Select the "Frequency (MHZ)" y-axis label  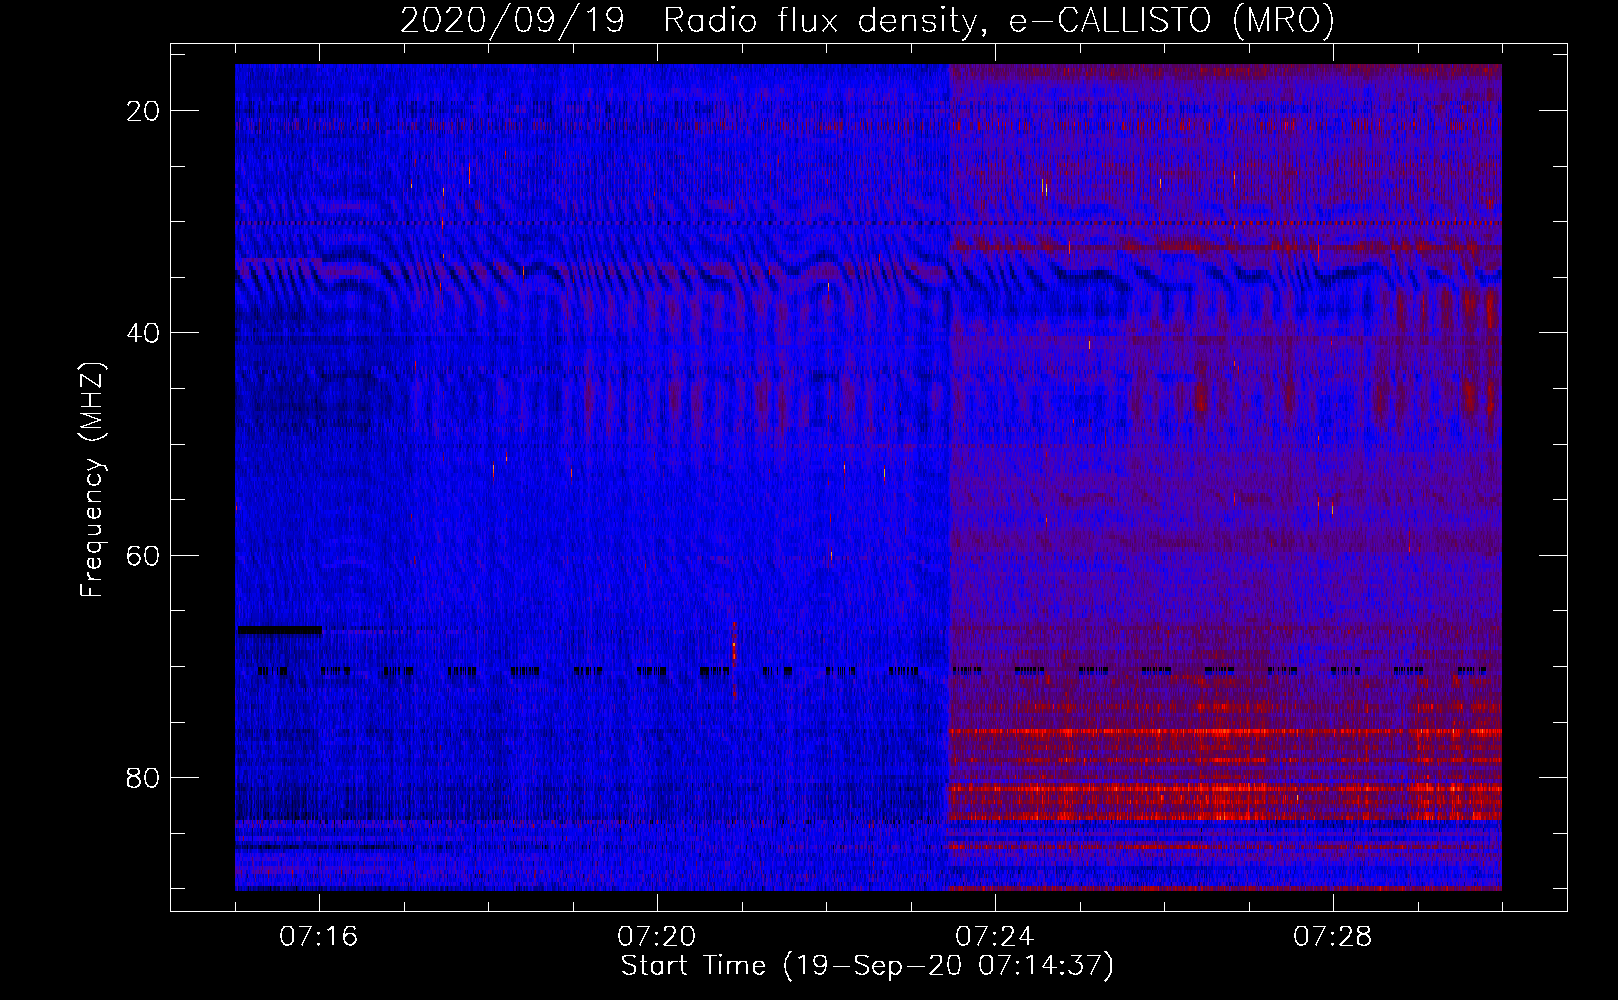coord(91,480)
